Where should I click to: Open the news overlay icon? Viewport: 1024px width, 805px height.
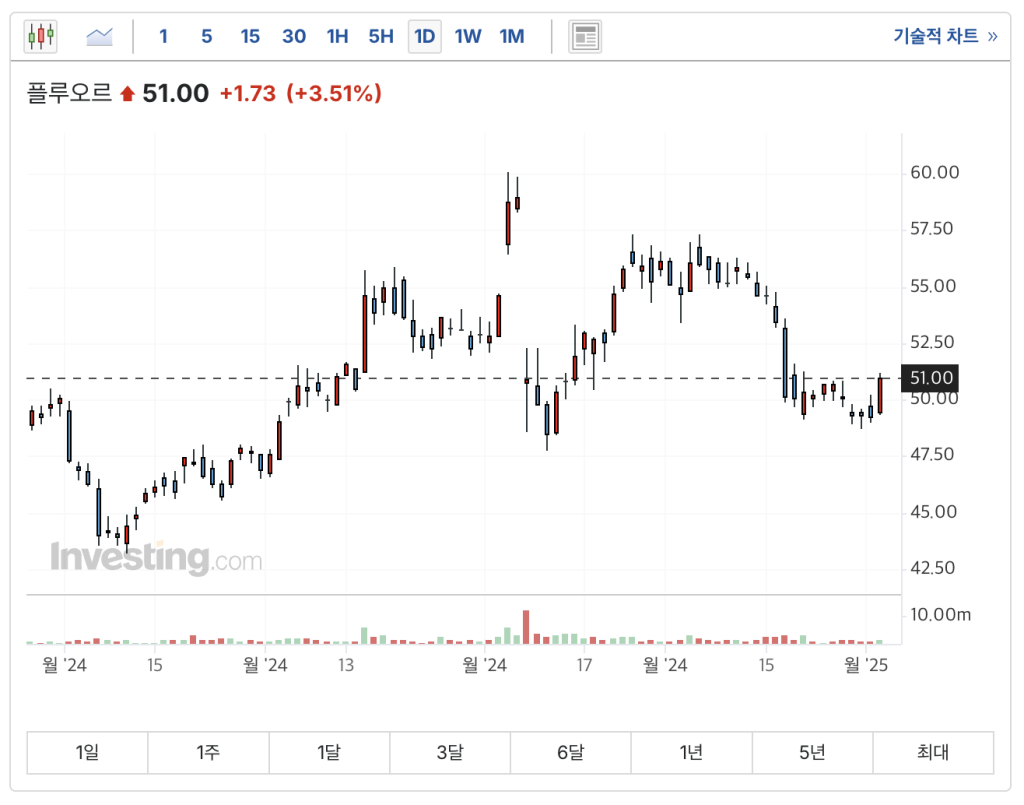585,37
